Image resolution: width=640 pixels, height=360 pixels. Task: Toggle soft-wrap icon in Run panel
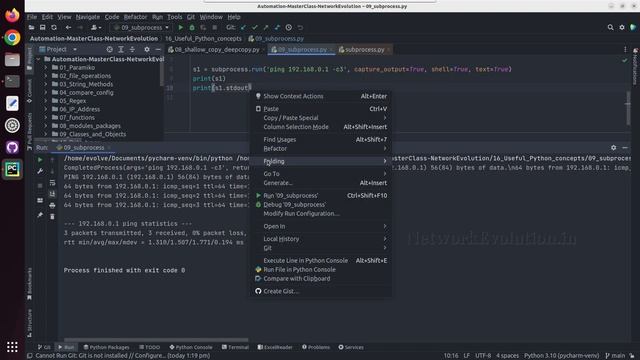(x=52, y=183)
